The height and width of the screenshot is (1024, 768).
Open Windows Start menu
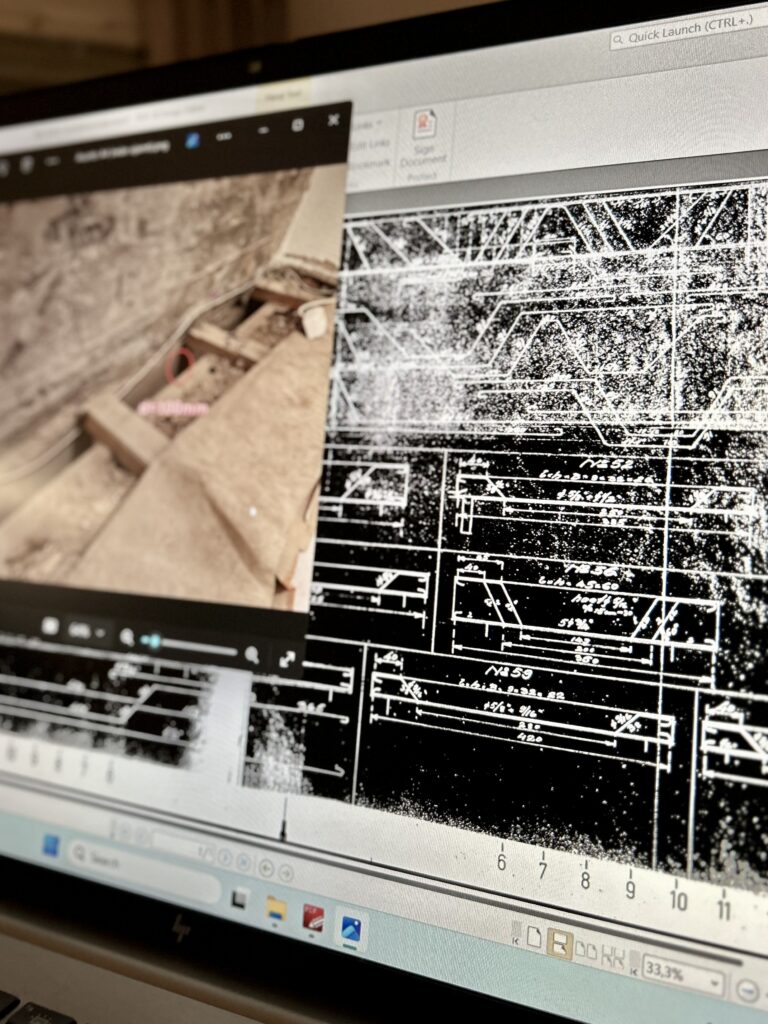tap(50, 847)
